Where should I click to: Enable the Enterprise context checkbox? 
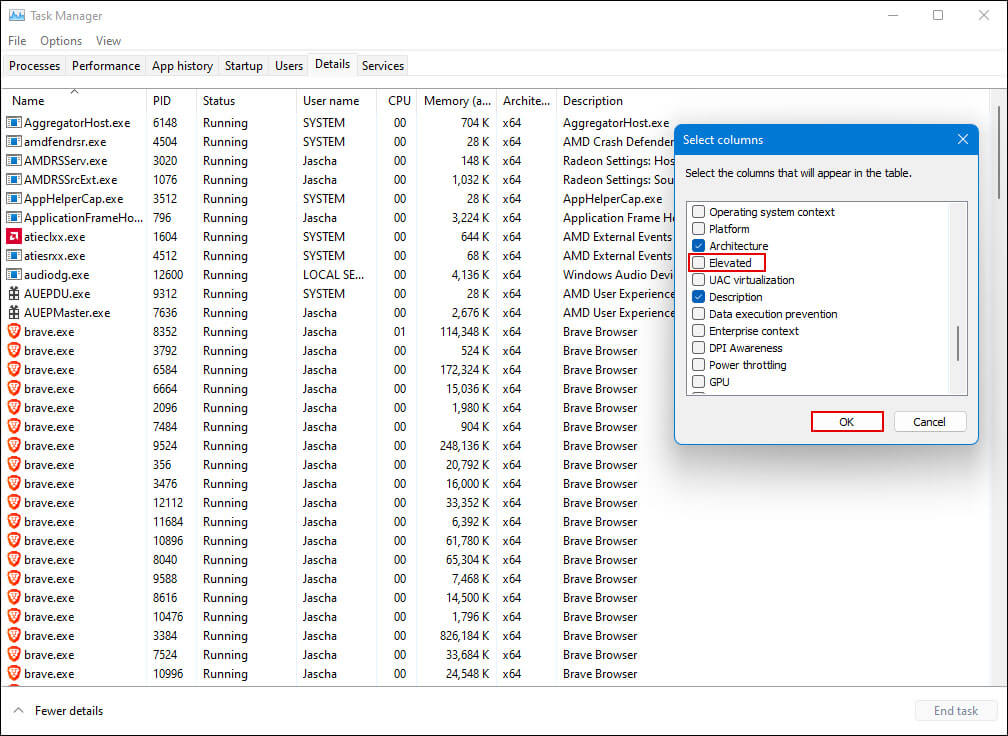[698, 331]
